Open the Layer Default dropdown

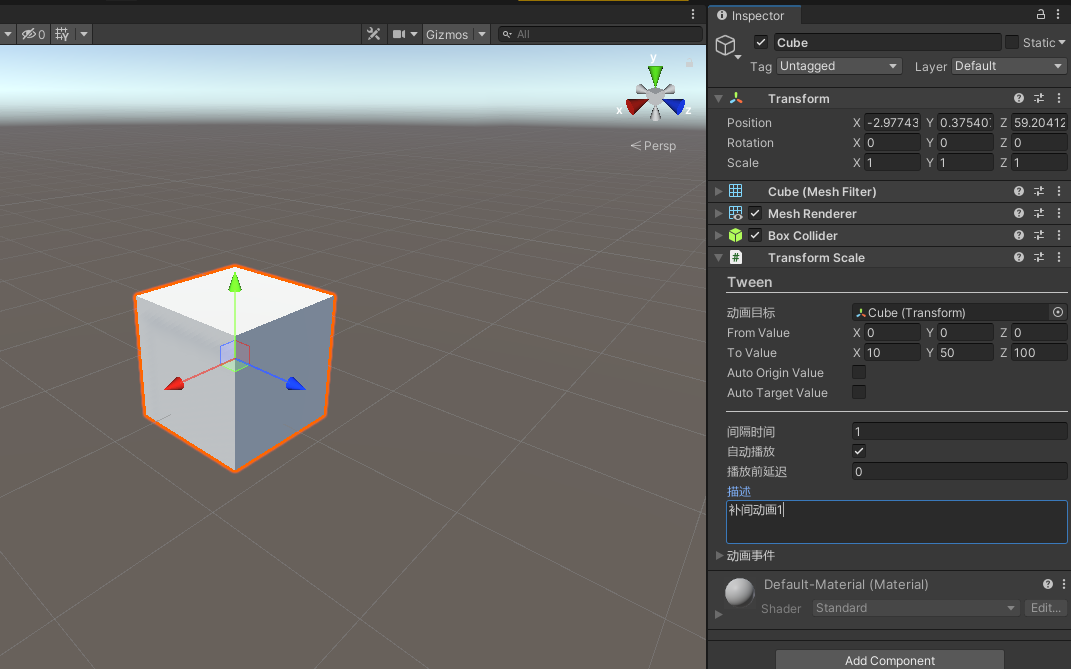pos(1009,66)
